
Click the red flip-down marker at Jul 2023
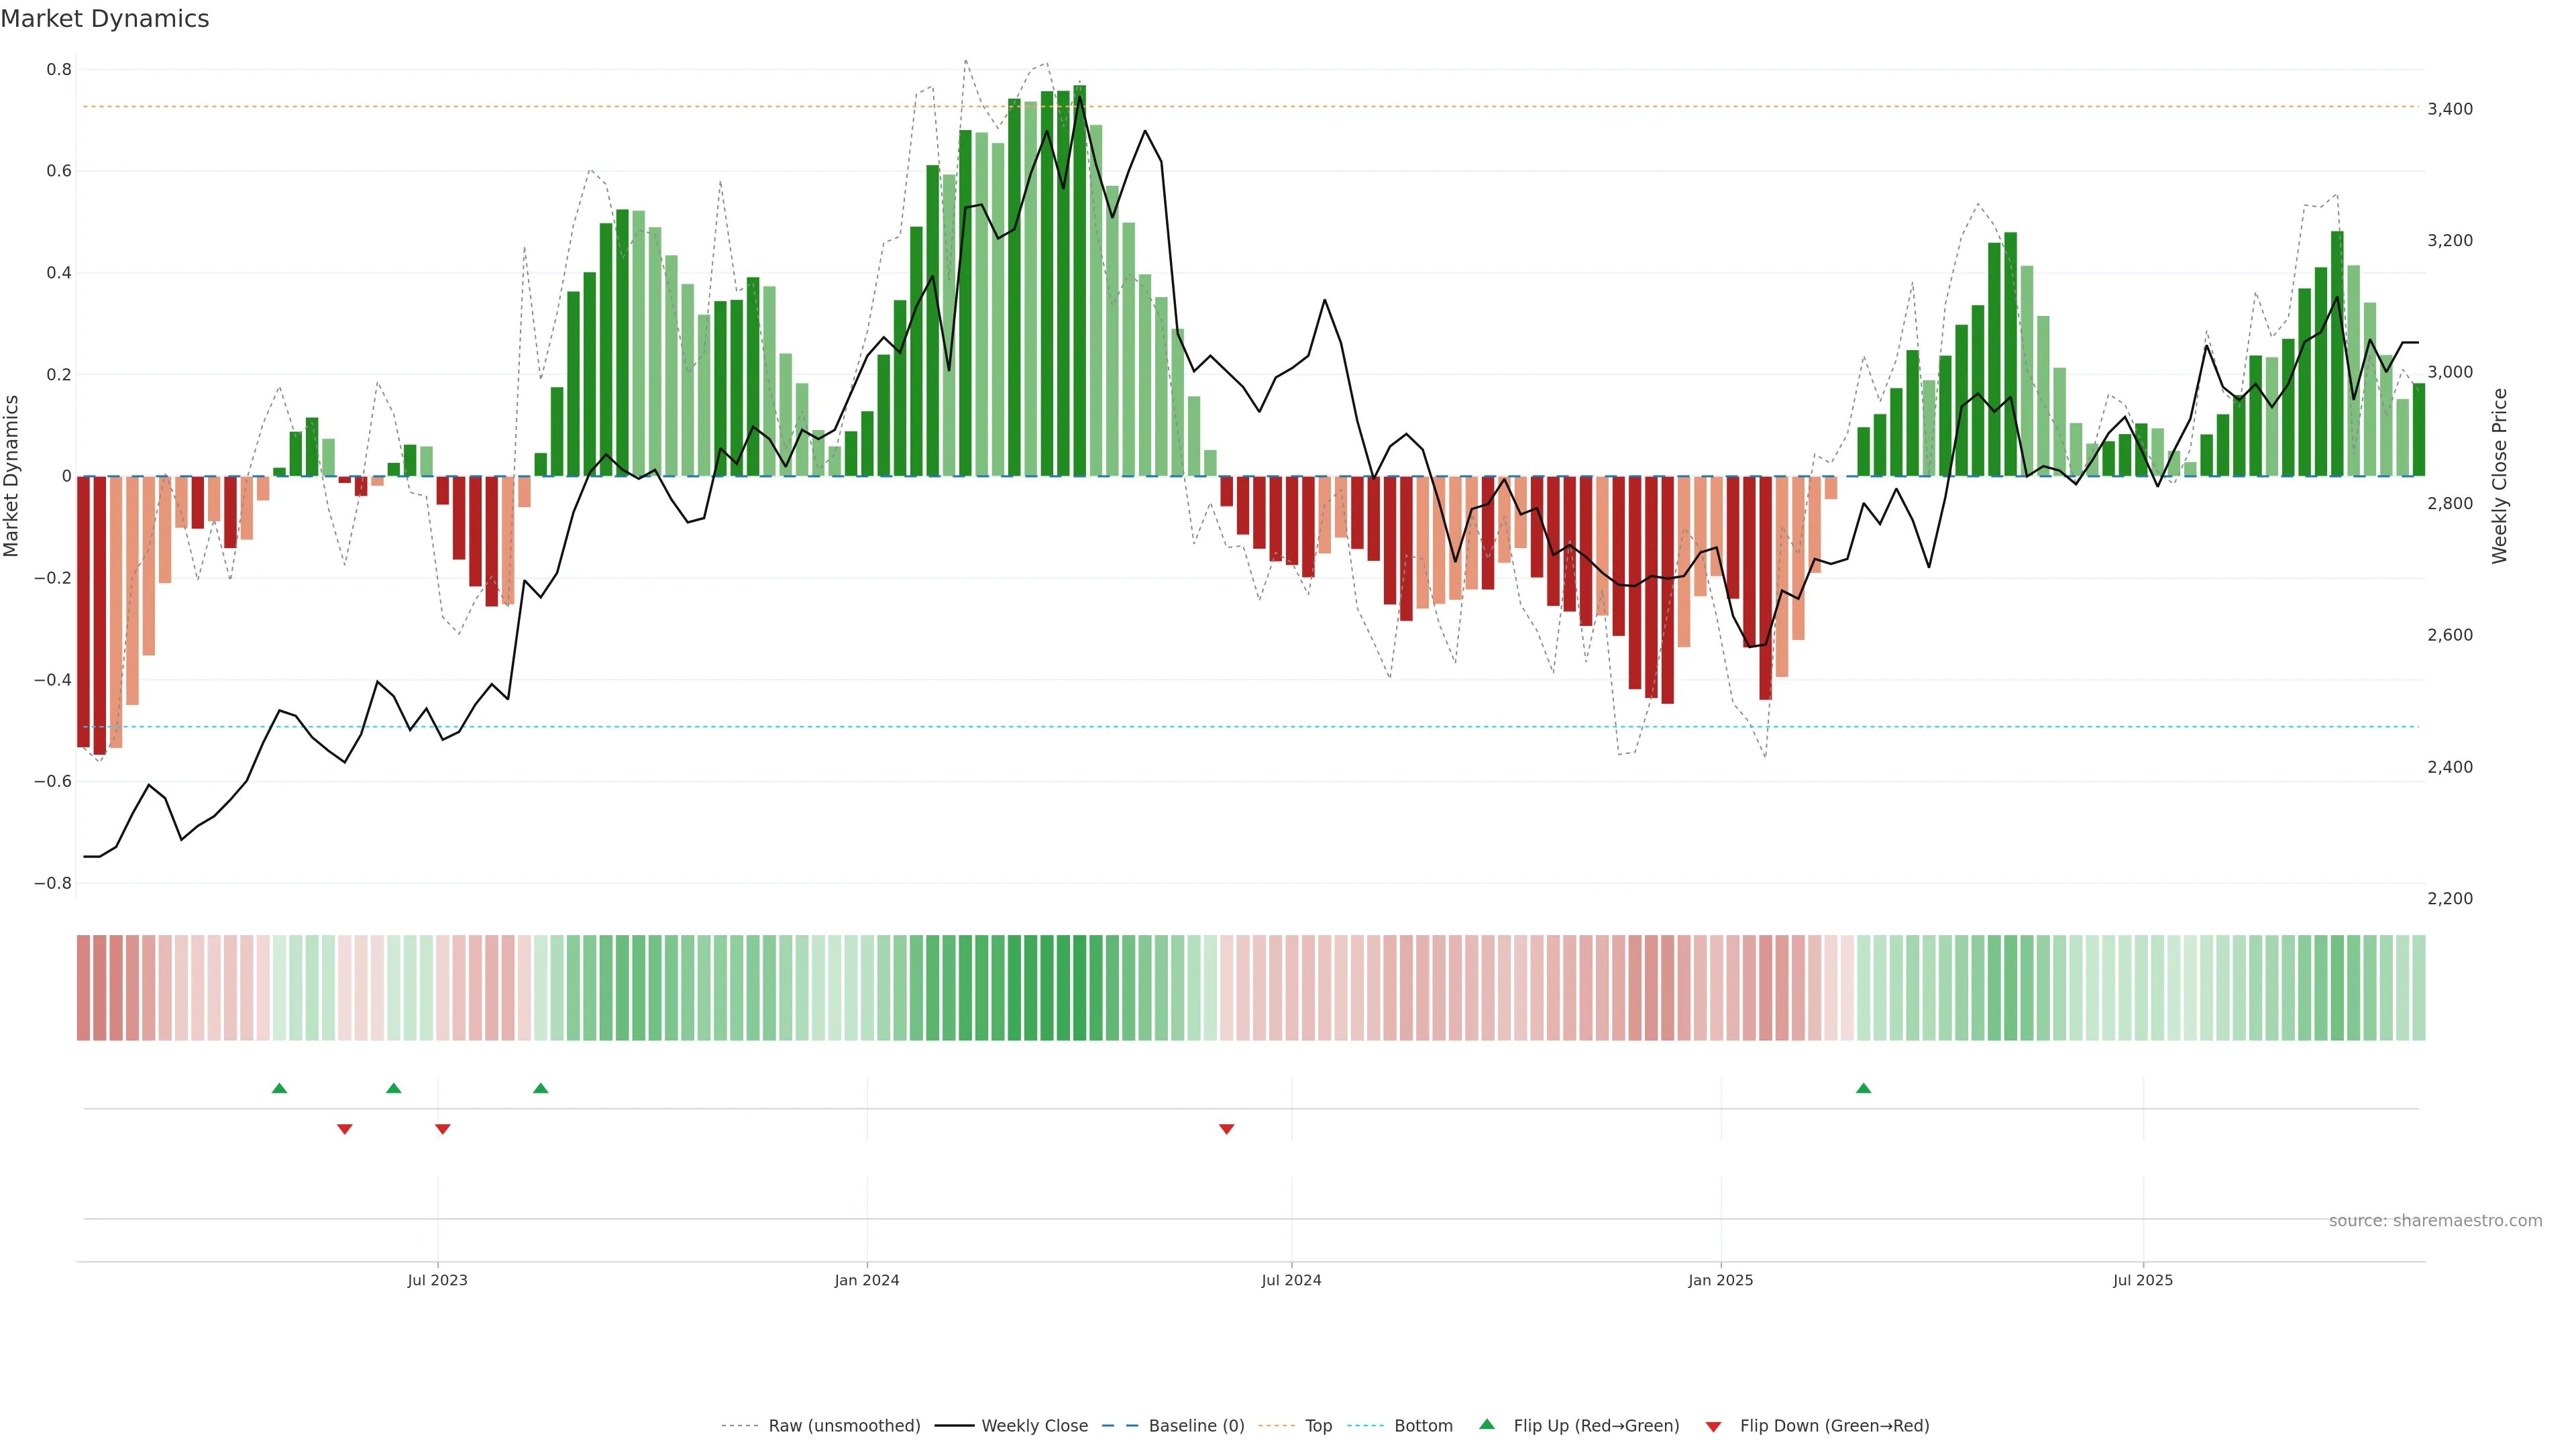point(442,1129)
